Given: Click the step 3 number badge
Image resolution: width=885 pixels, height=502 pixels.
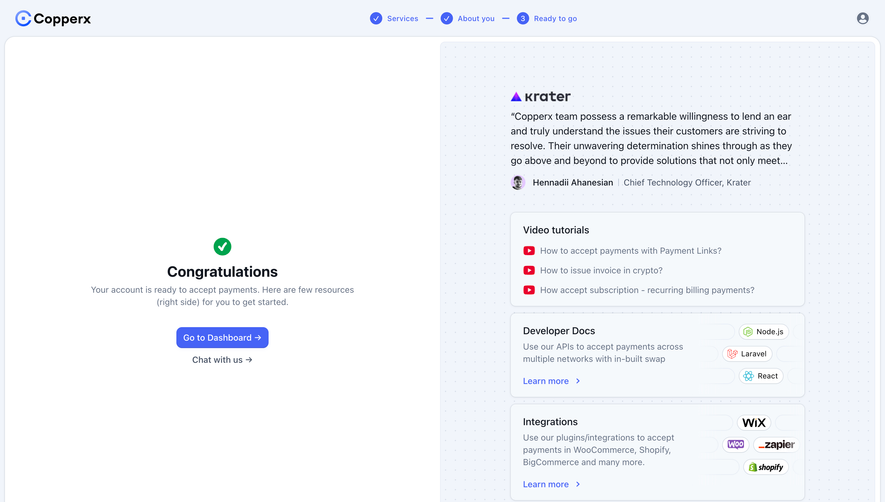Looking at the screenshot, I should (523, 19).
